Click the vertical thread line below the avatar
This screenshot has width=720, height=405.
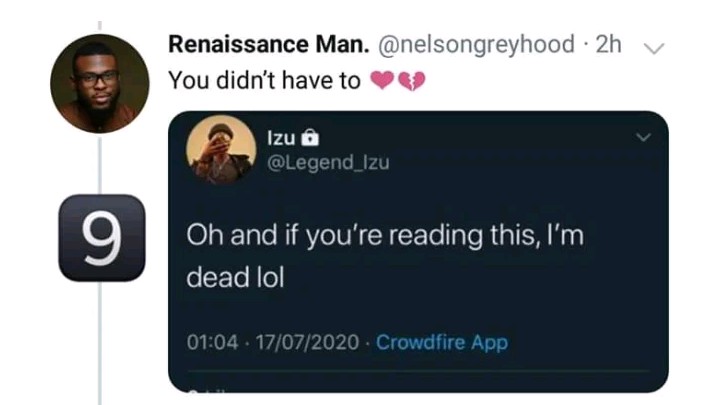tap(100, 164)
